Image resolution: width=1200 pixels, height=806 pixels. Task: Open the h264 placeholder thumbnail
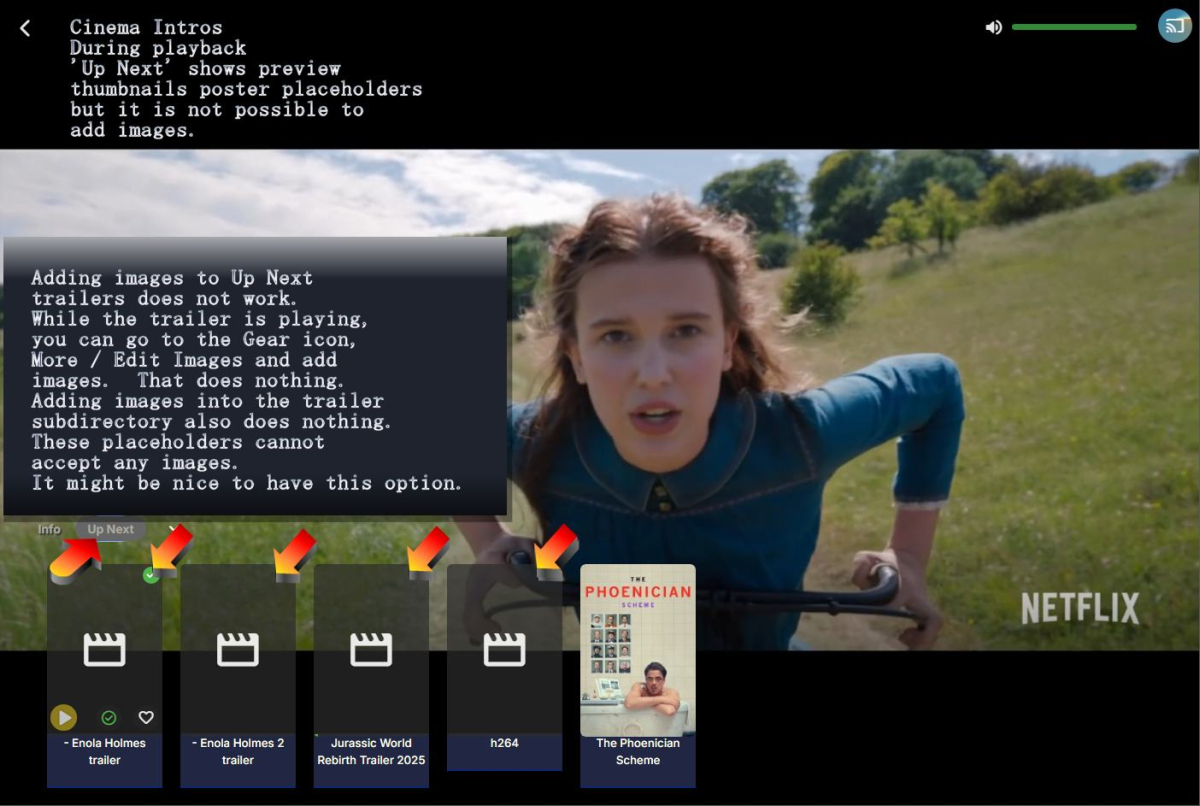pos(504,650)
